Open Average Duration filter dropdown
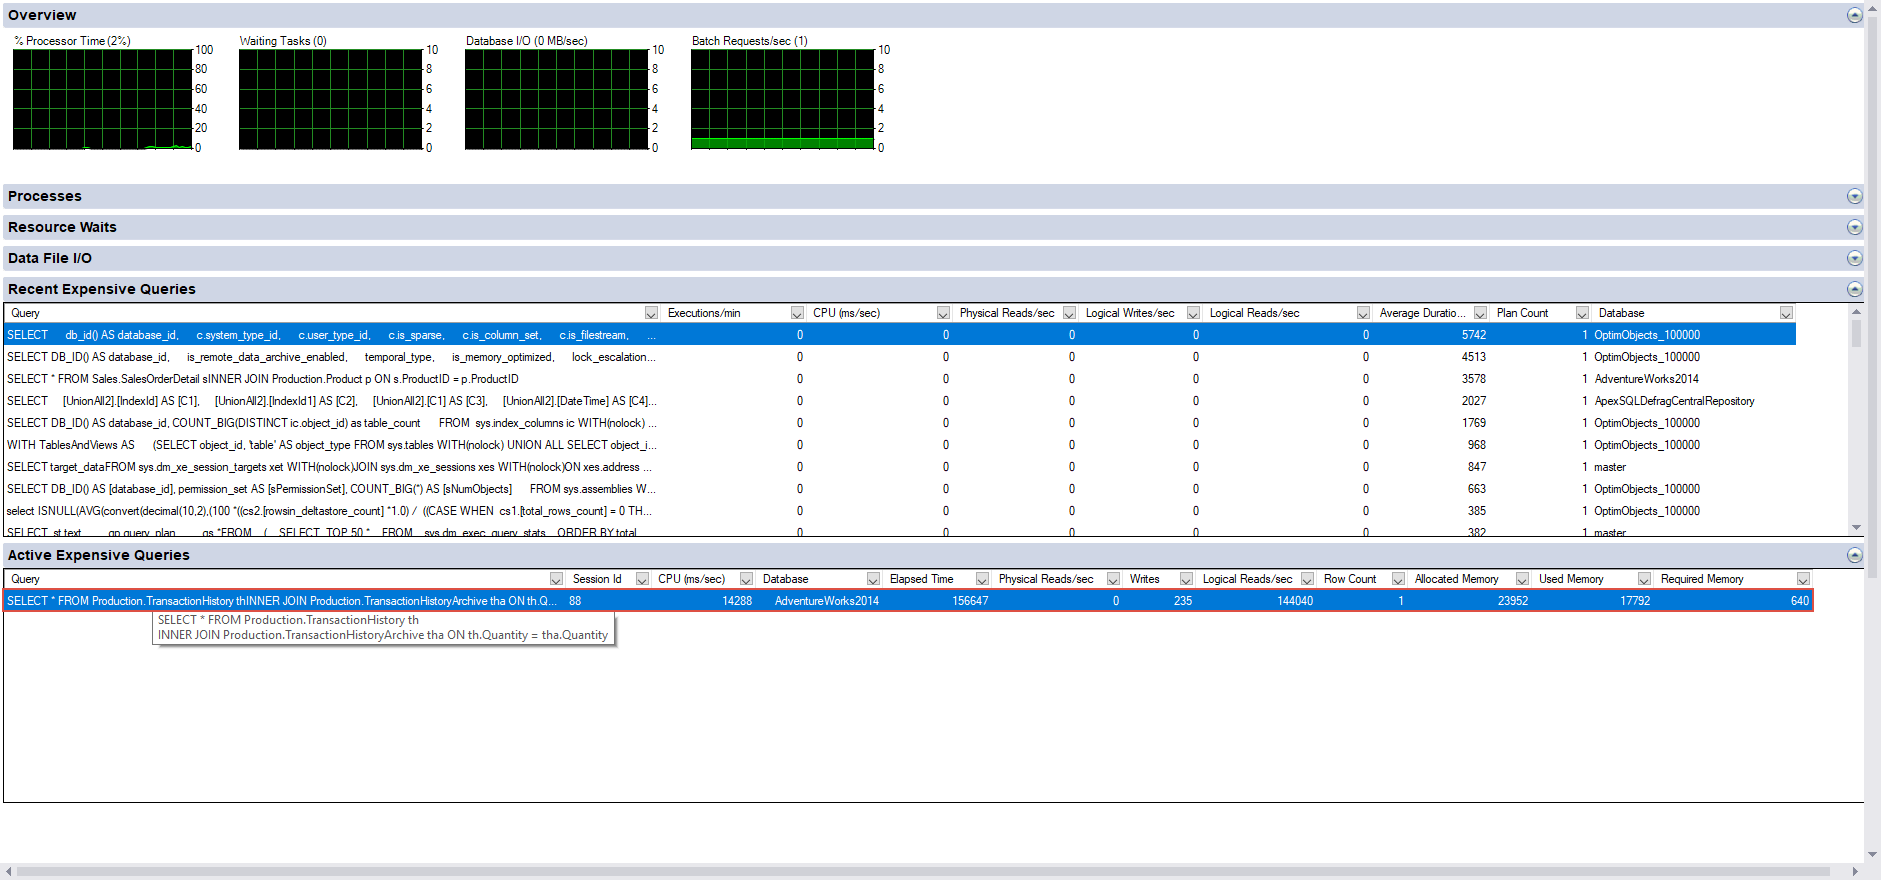The image size is (1881, 880). click(x=1480, y=313)
